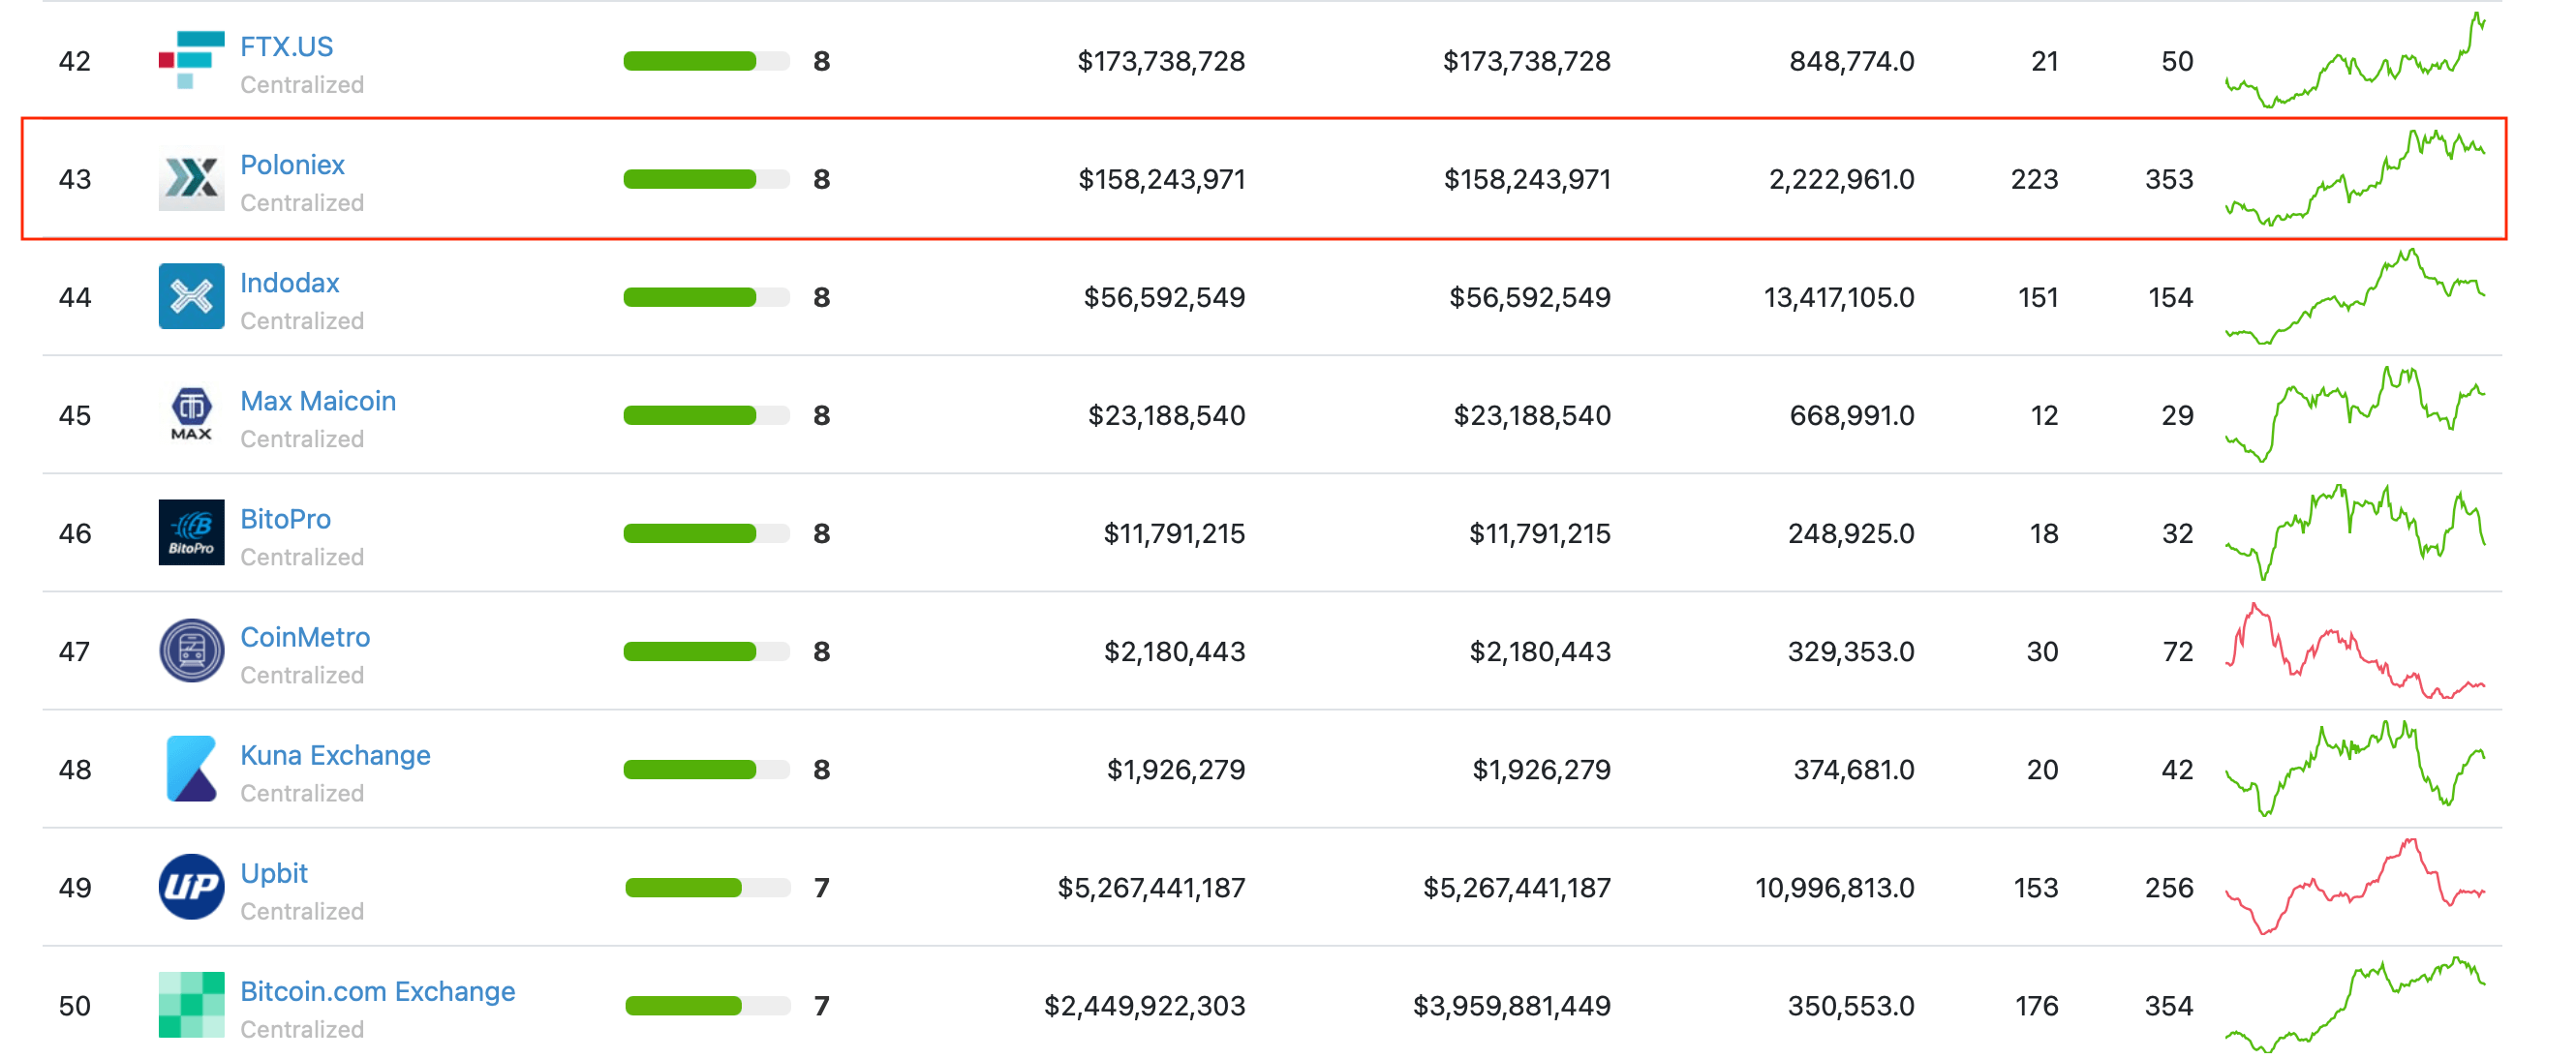The width and height of the screenshot is (2576, 1059).
Task: Open the red Upbit sparkline chart
Action: 2355,886
